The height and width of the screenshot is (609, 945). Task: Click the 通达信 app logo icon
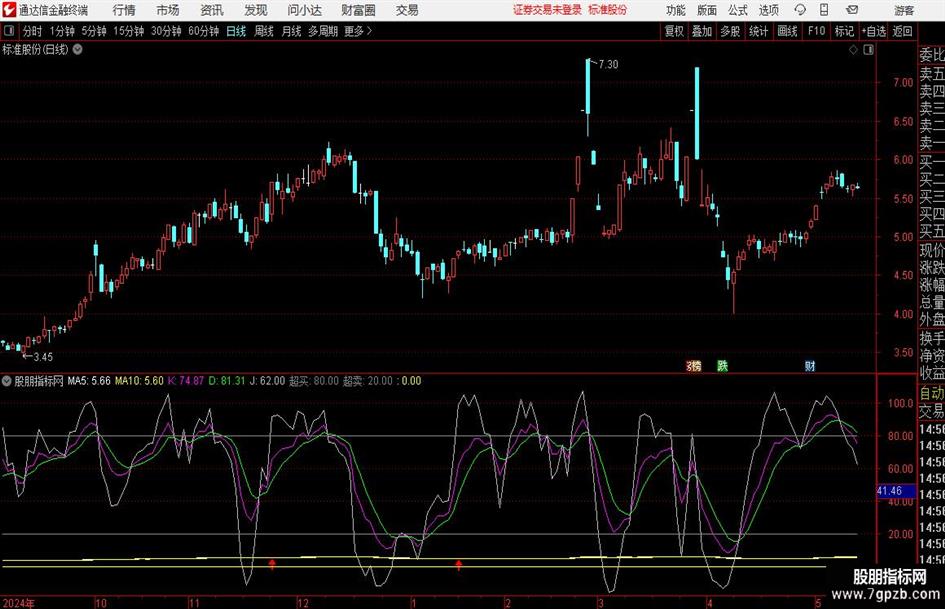tap(9, 10)
